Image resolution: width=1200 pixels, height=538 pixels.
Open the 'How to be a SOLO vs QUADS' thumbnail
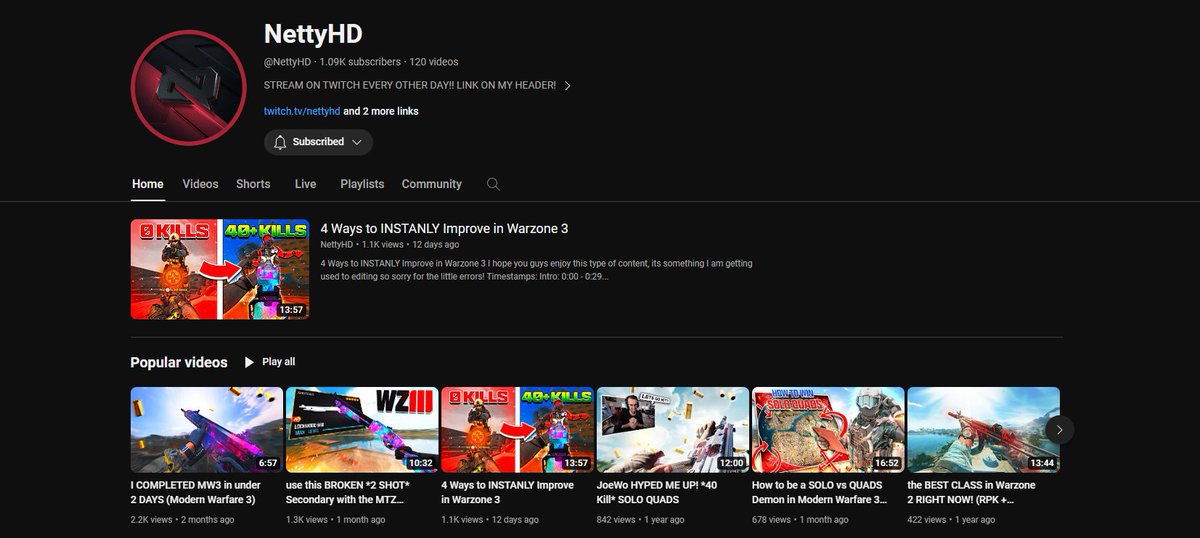[x=828, y=430]
